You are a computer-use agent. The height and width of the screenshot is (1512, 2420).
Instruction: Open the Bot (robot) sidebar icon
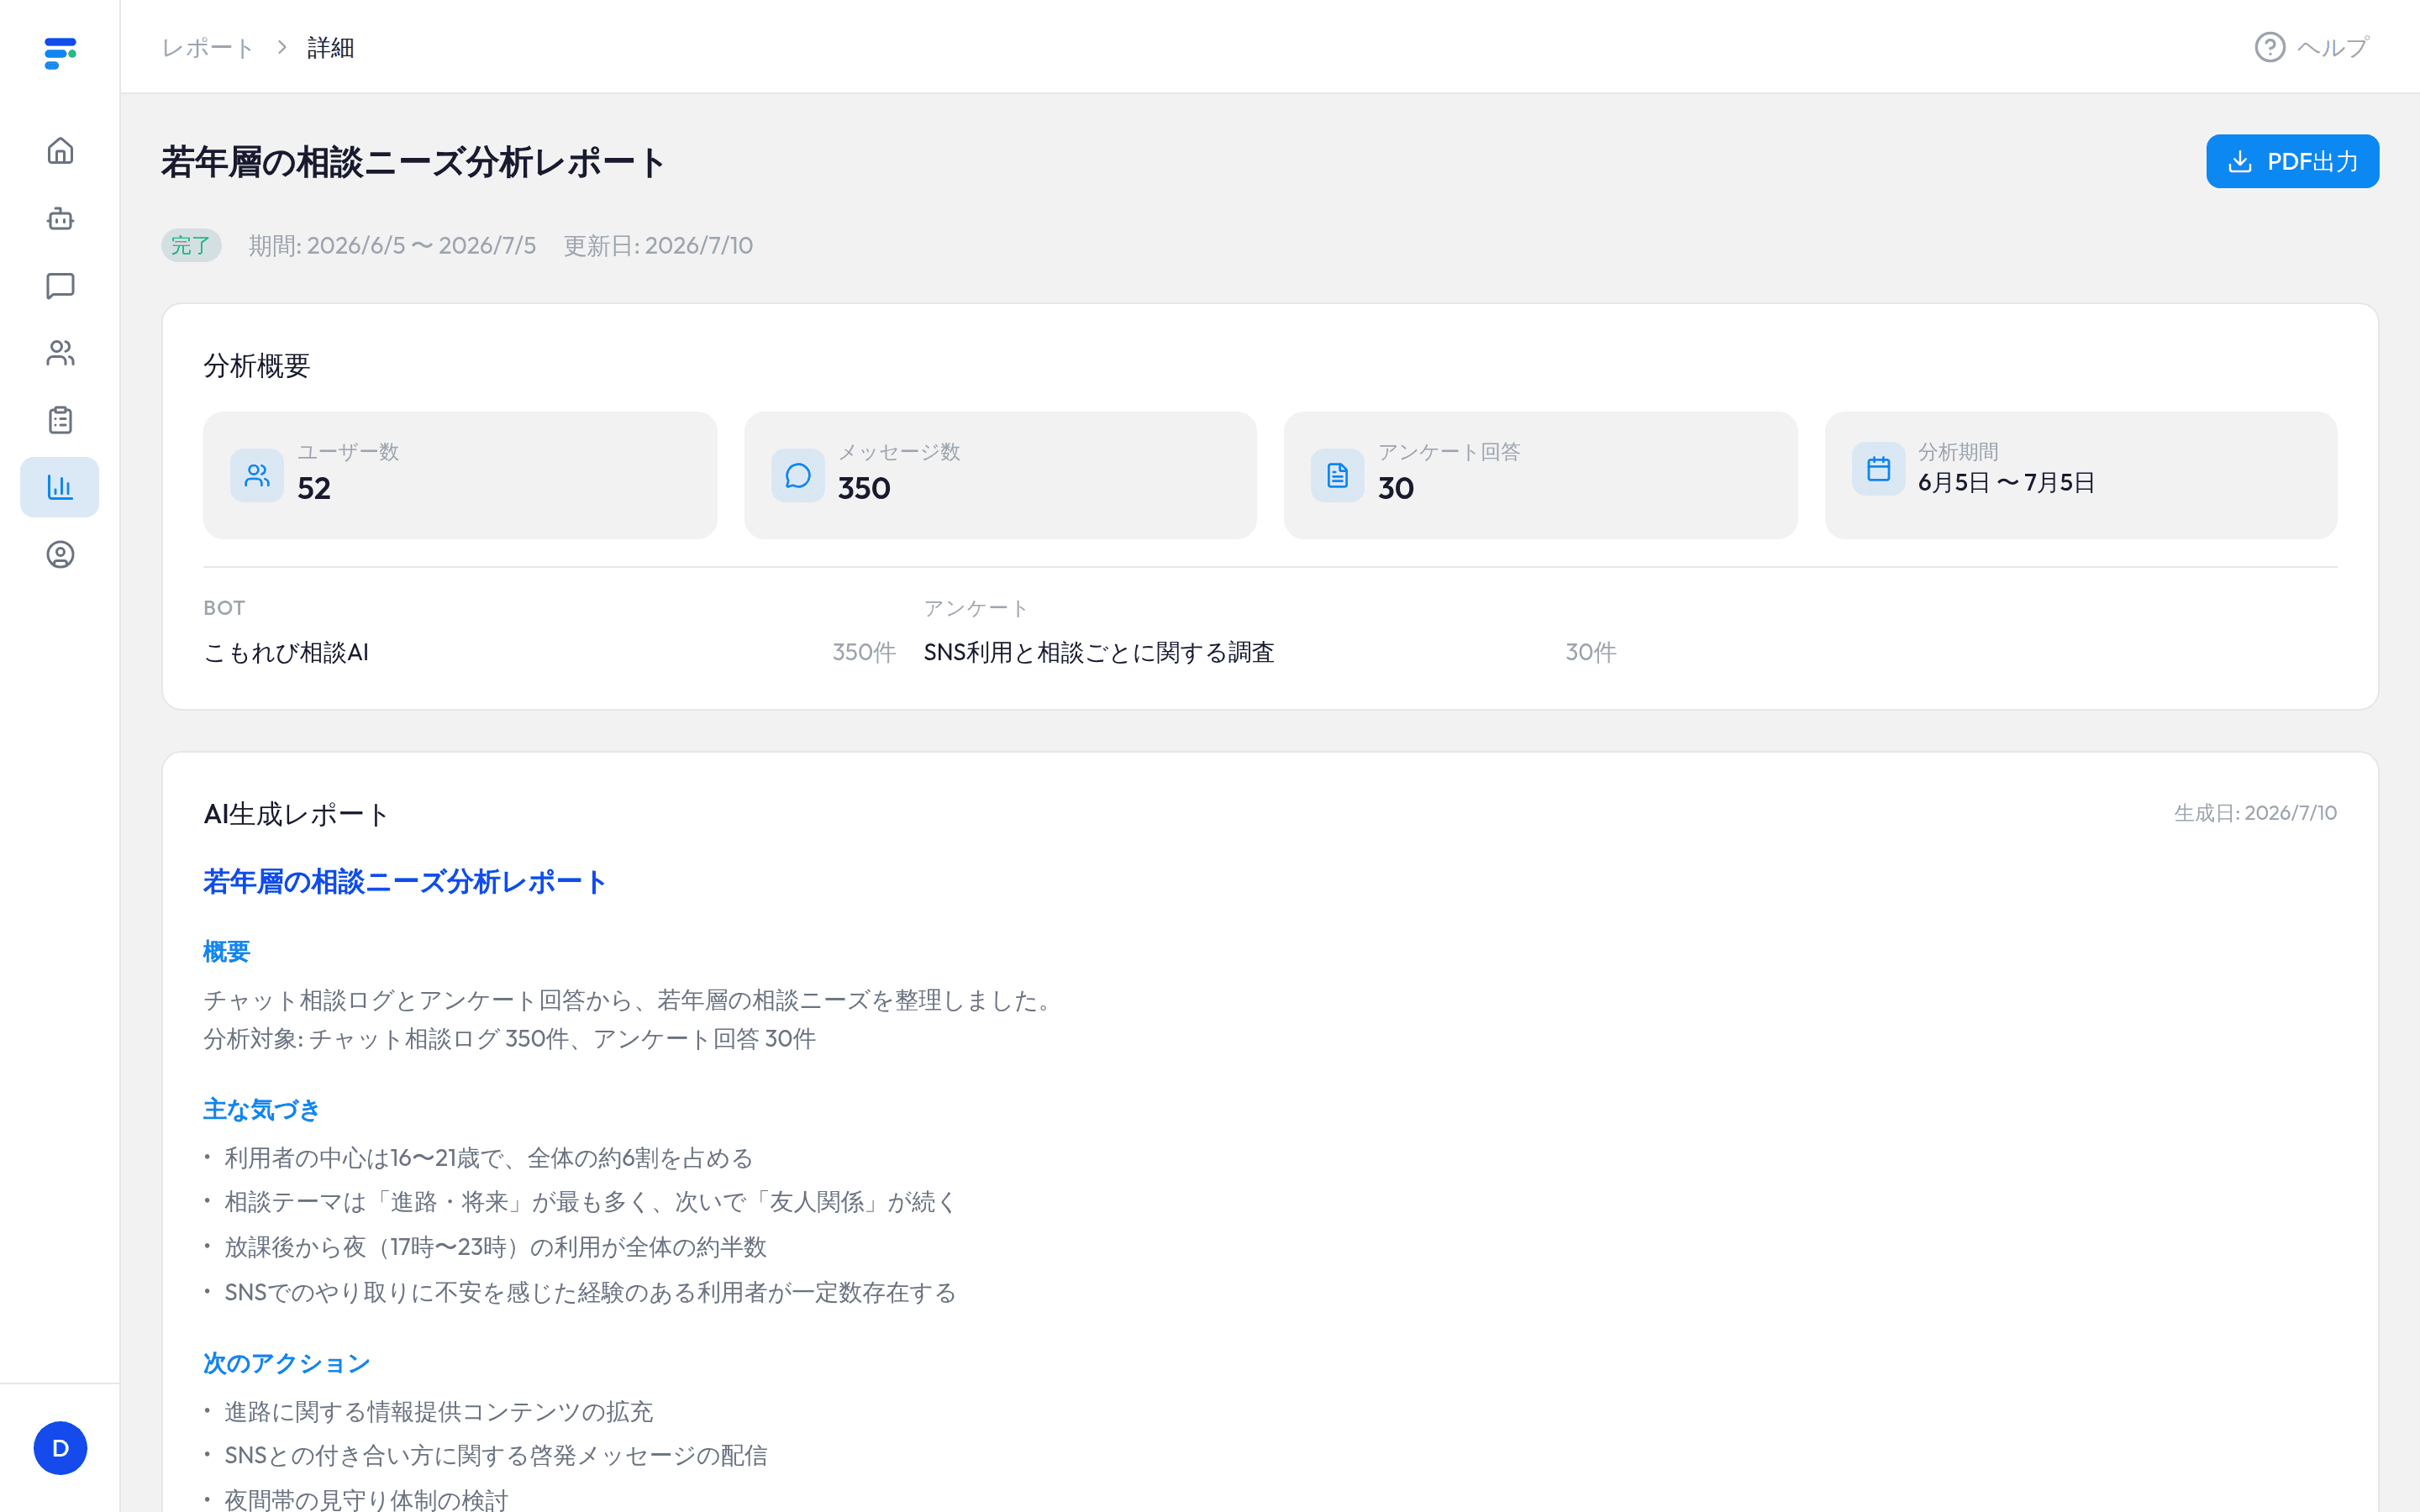point(60,218)
